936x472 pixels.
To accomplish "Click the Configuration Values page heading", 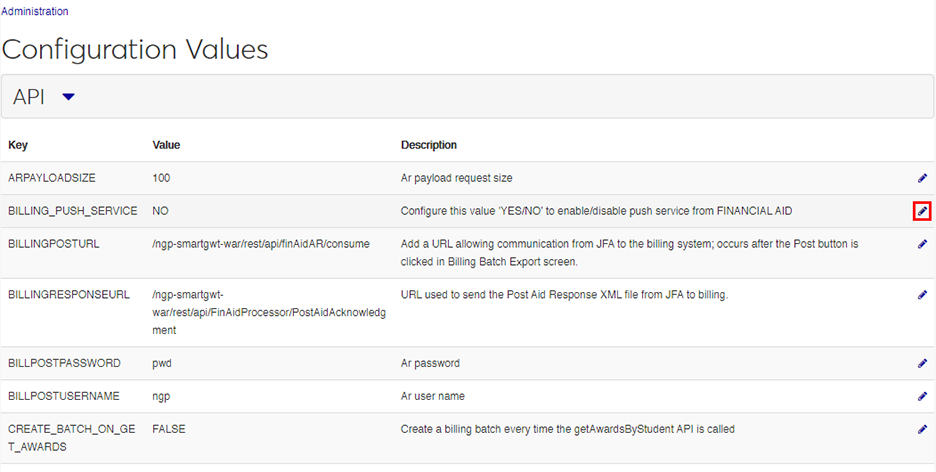I will 135,48.
